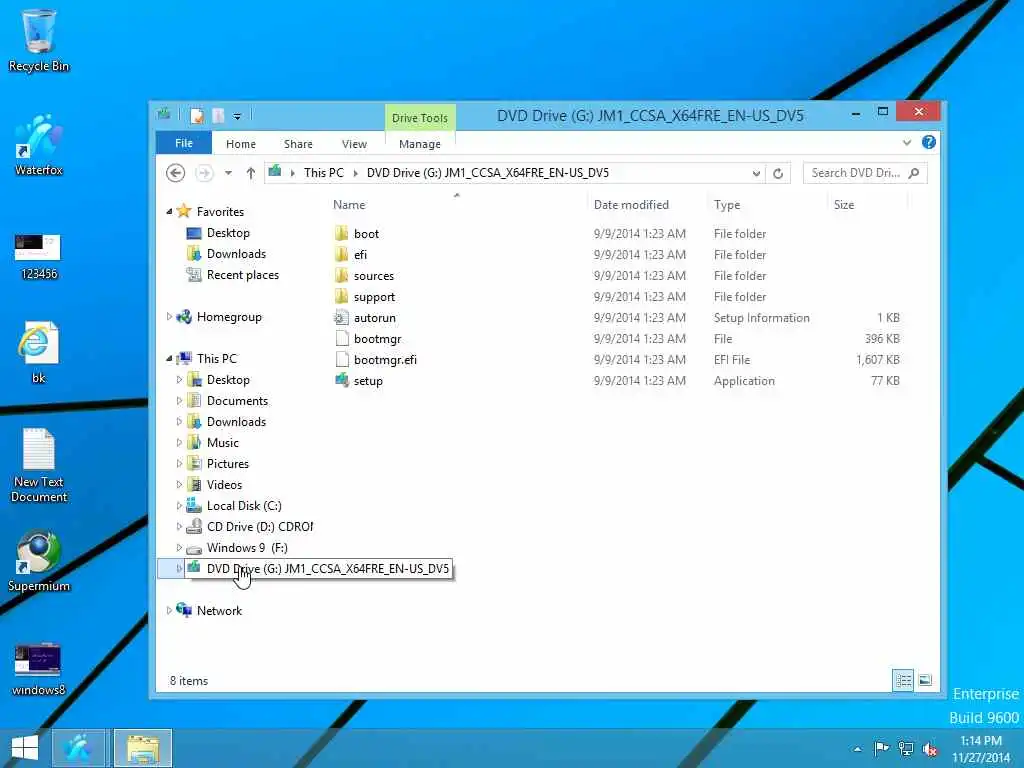Open the address bar history dropdown
Screen dimensions: 1024x768
coord(756,173)
